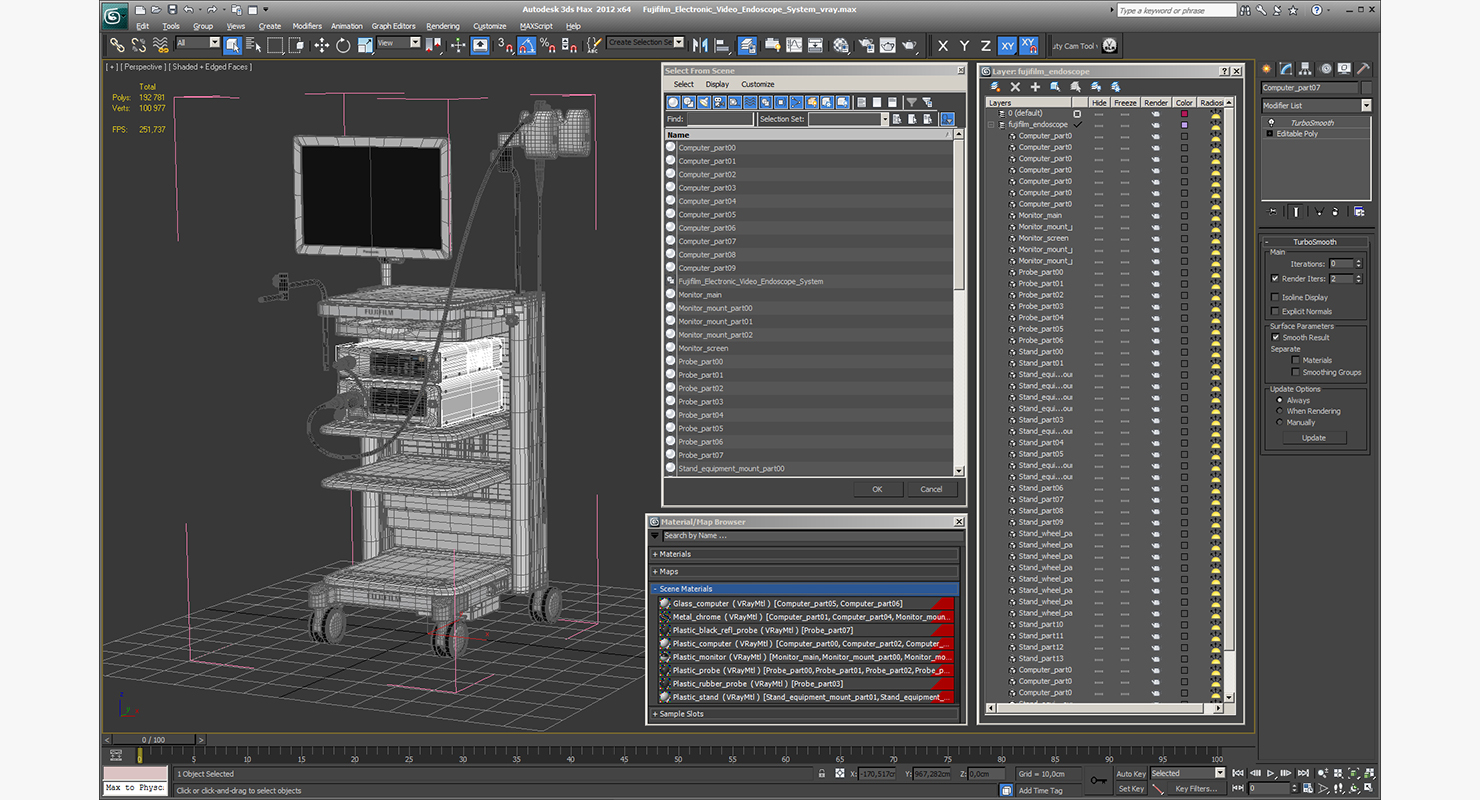Click OK in Select From Scene dialog
Screen dimensions: 1480x800
coord(877,489)
